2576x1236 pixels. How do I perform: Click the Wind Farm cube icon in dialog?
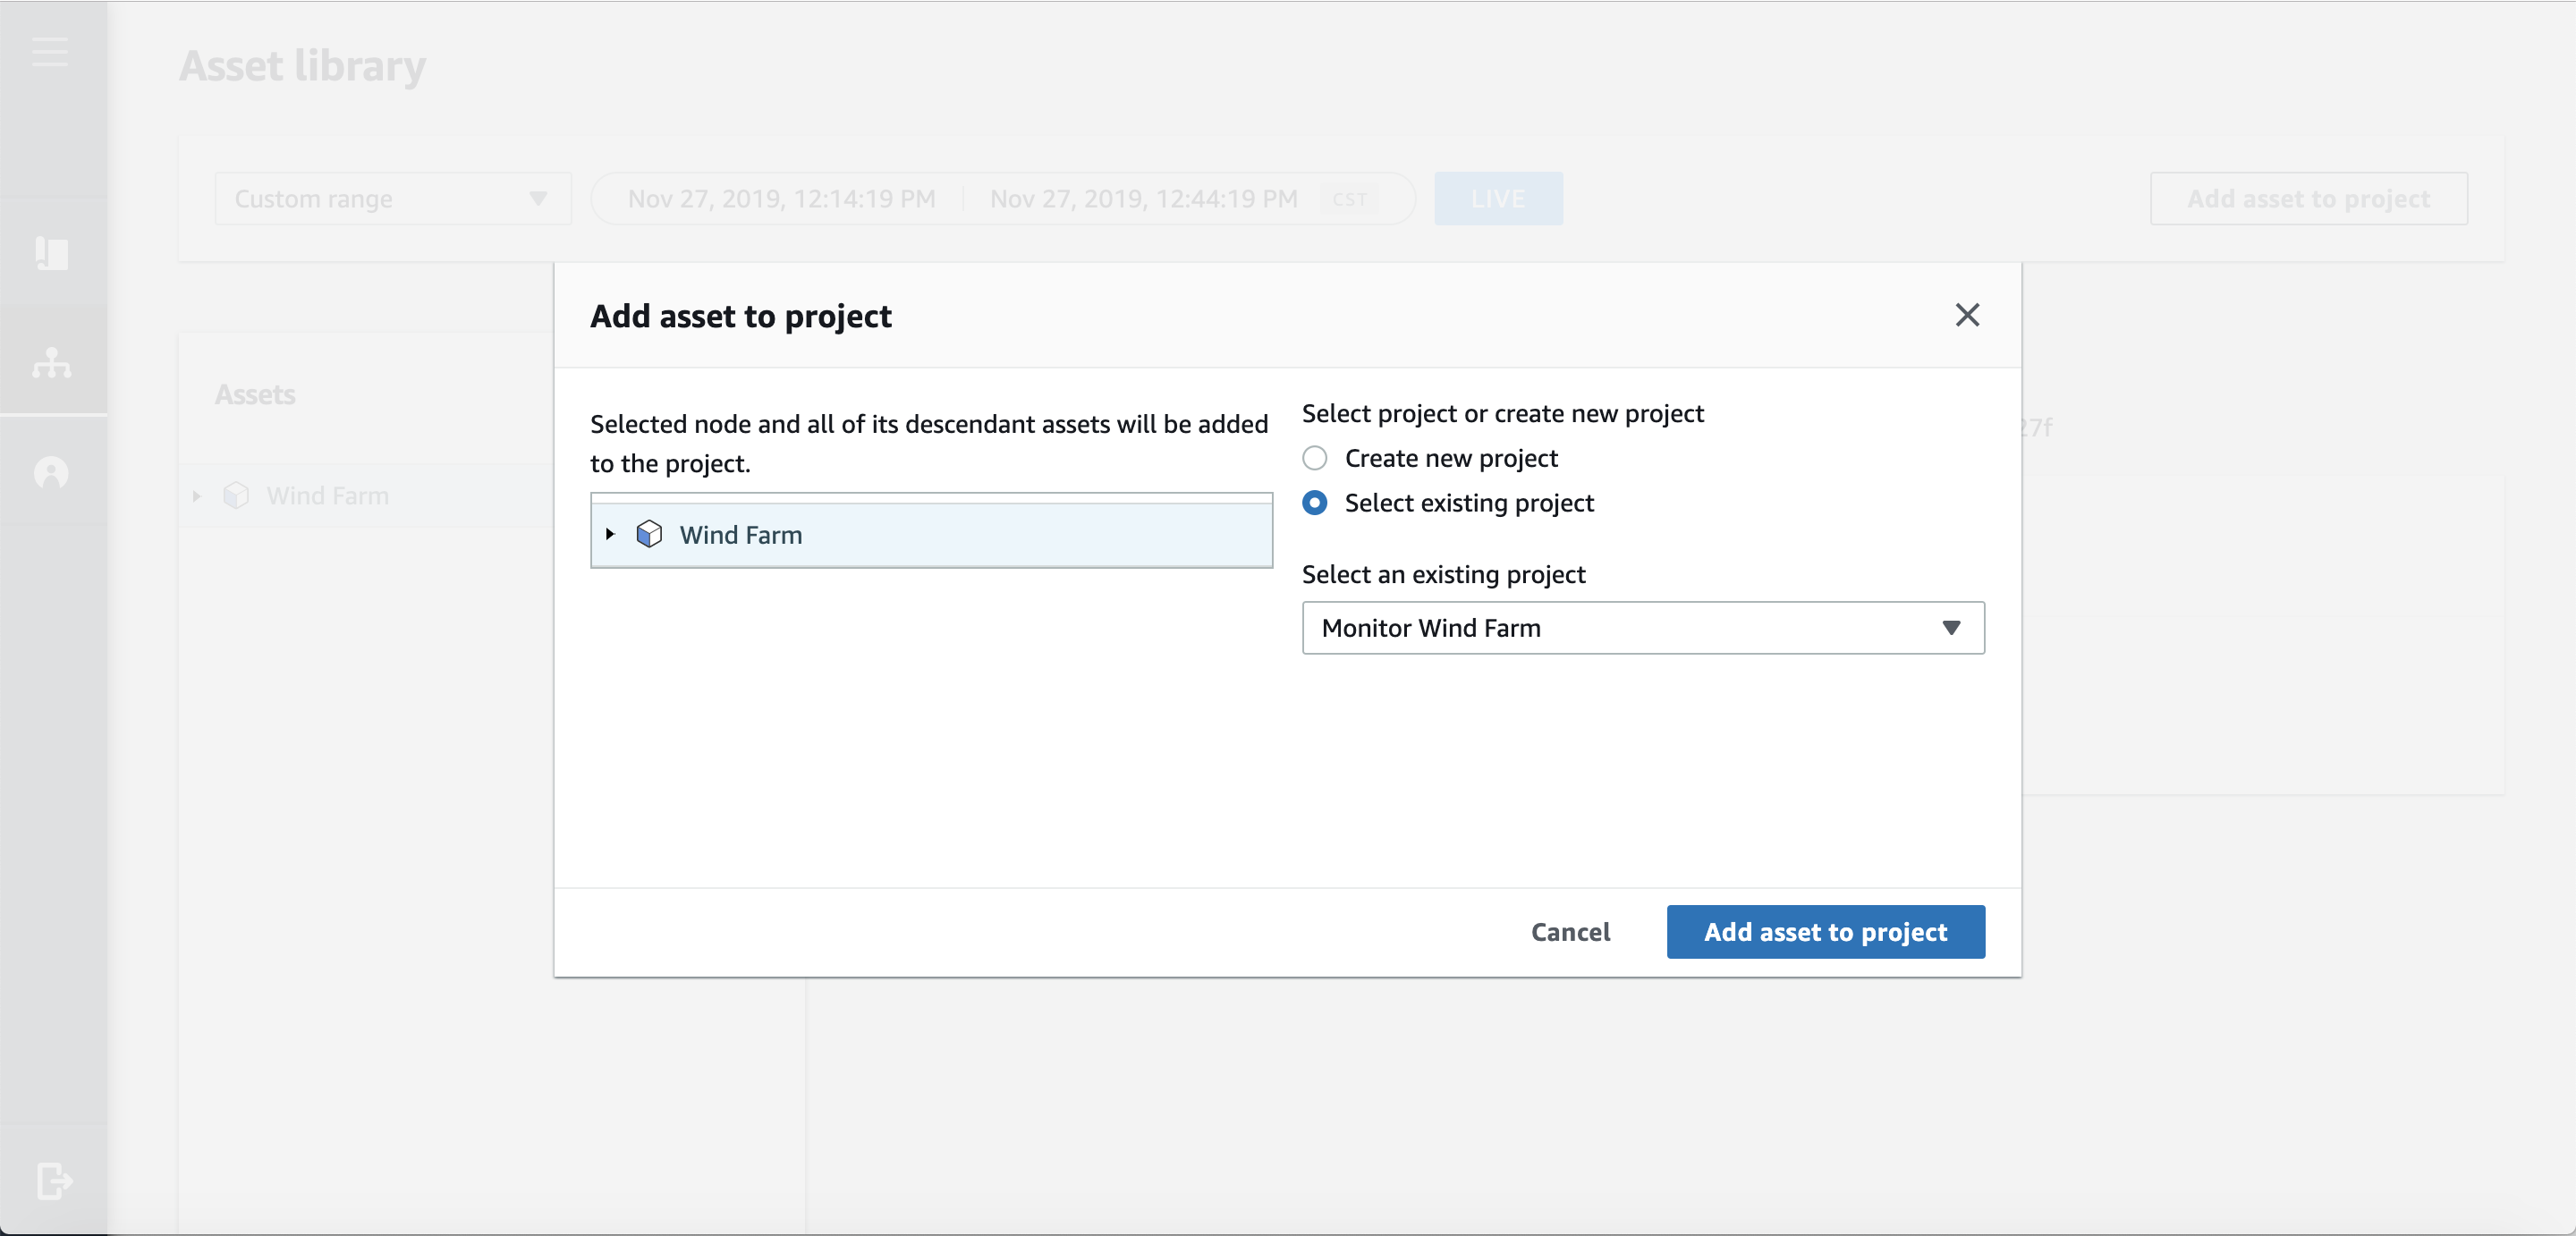649,534
